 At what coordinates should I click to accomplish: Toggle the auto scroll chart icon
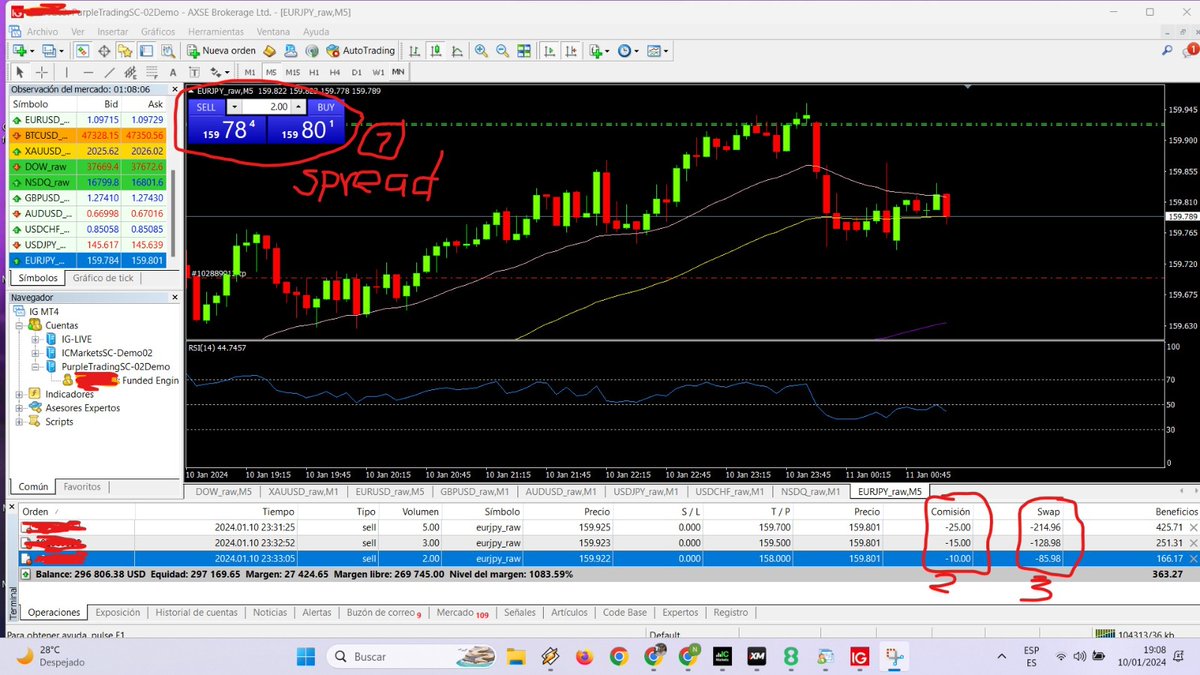(550, 51)
